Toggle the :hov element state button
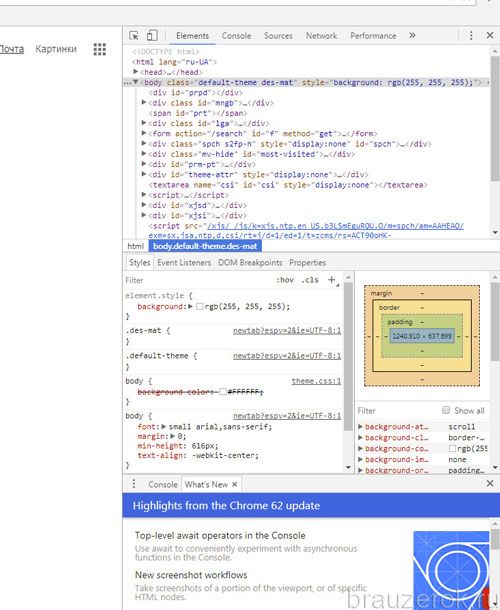 [285, 280]
